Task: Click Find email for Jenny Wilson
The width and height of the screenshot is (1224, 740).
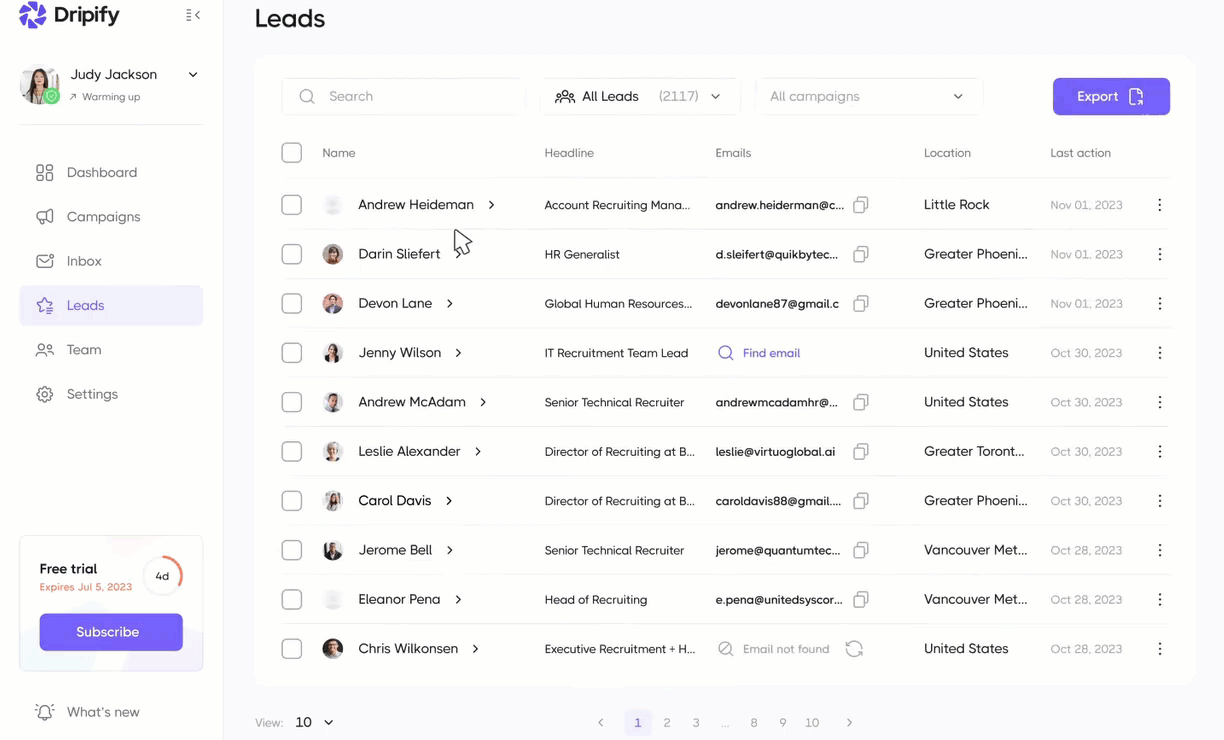Action: pyautogui.click(x=759, y=353)
